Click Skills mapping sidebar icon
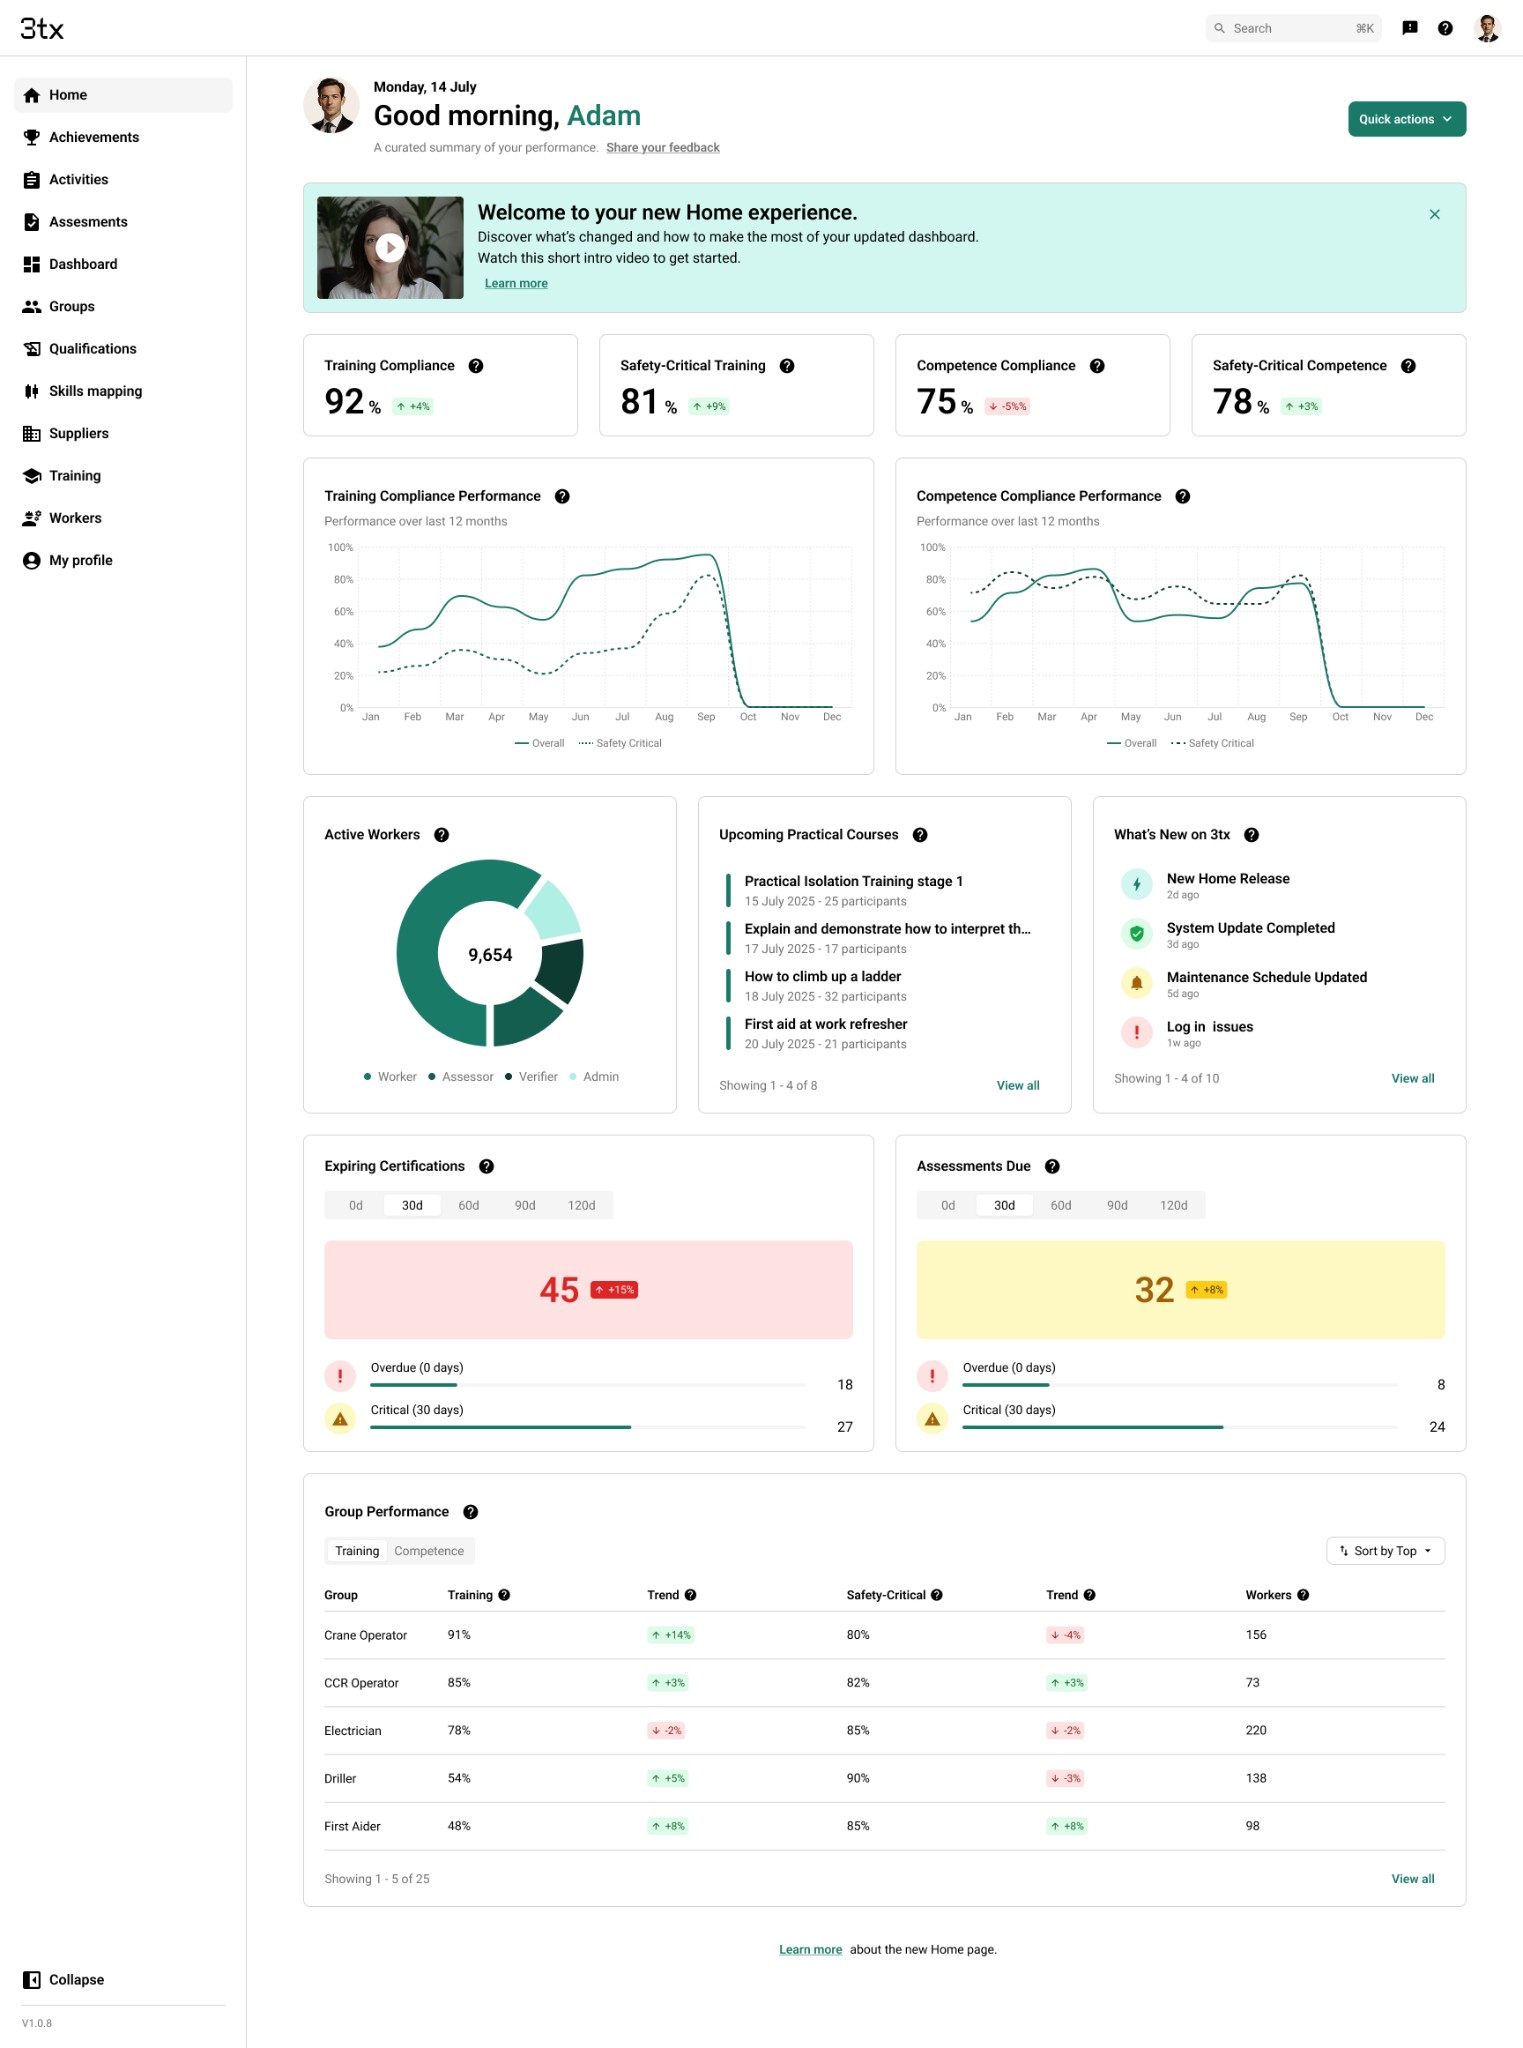The image size is (1523, 2048). [x=32, y=391]
